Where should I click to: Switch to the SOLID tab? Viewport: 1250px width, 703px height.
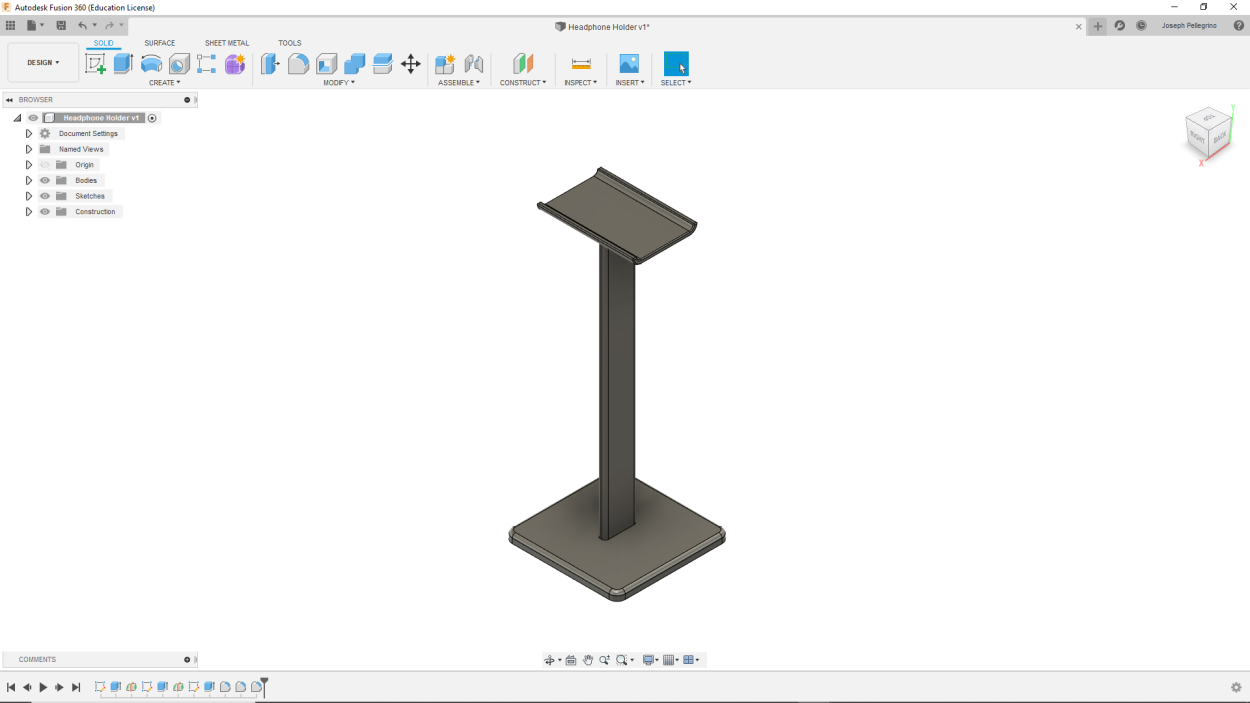[104, 43]
